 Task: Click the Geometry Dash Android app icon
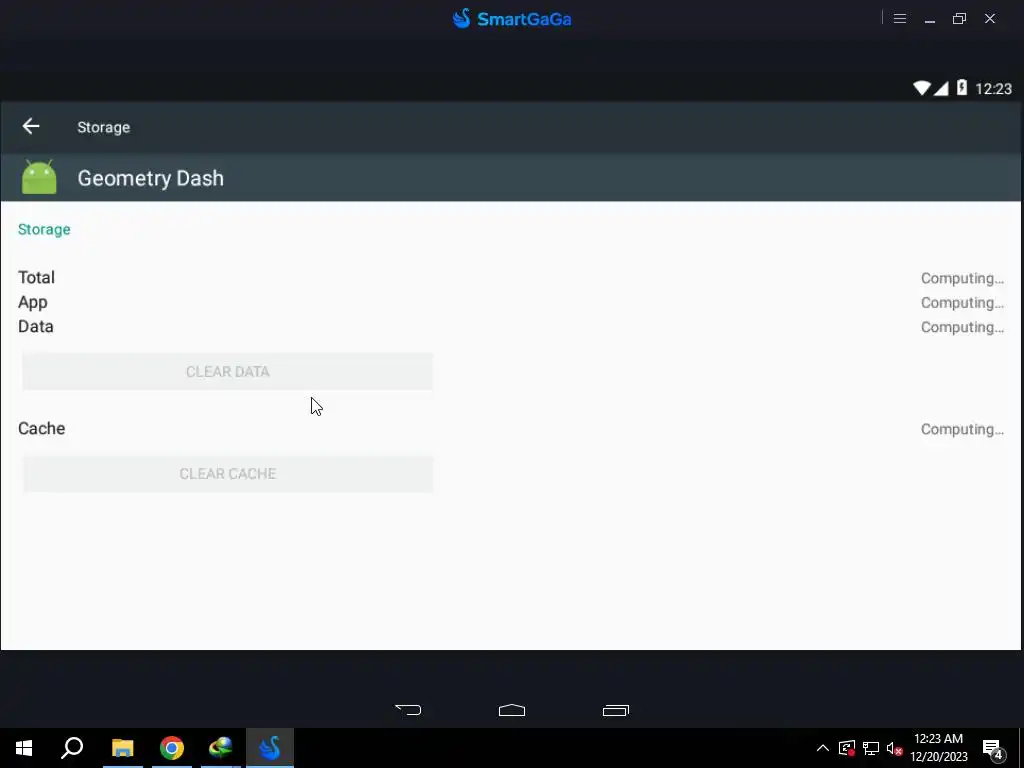pos(39,177)
